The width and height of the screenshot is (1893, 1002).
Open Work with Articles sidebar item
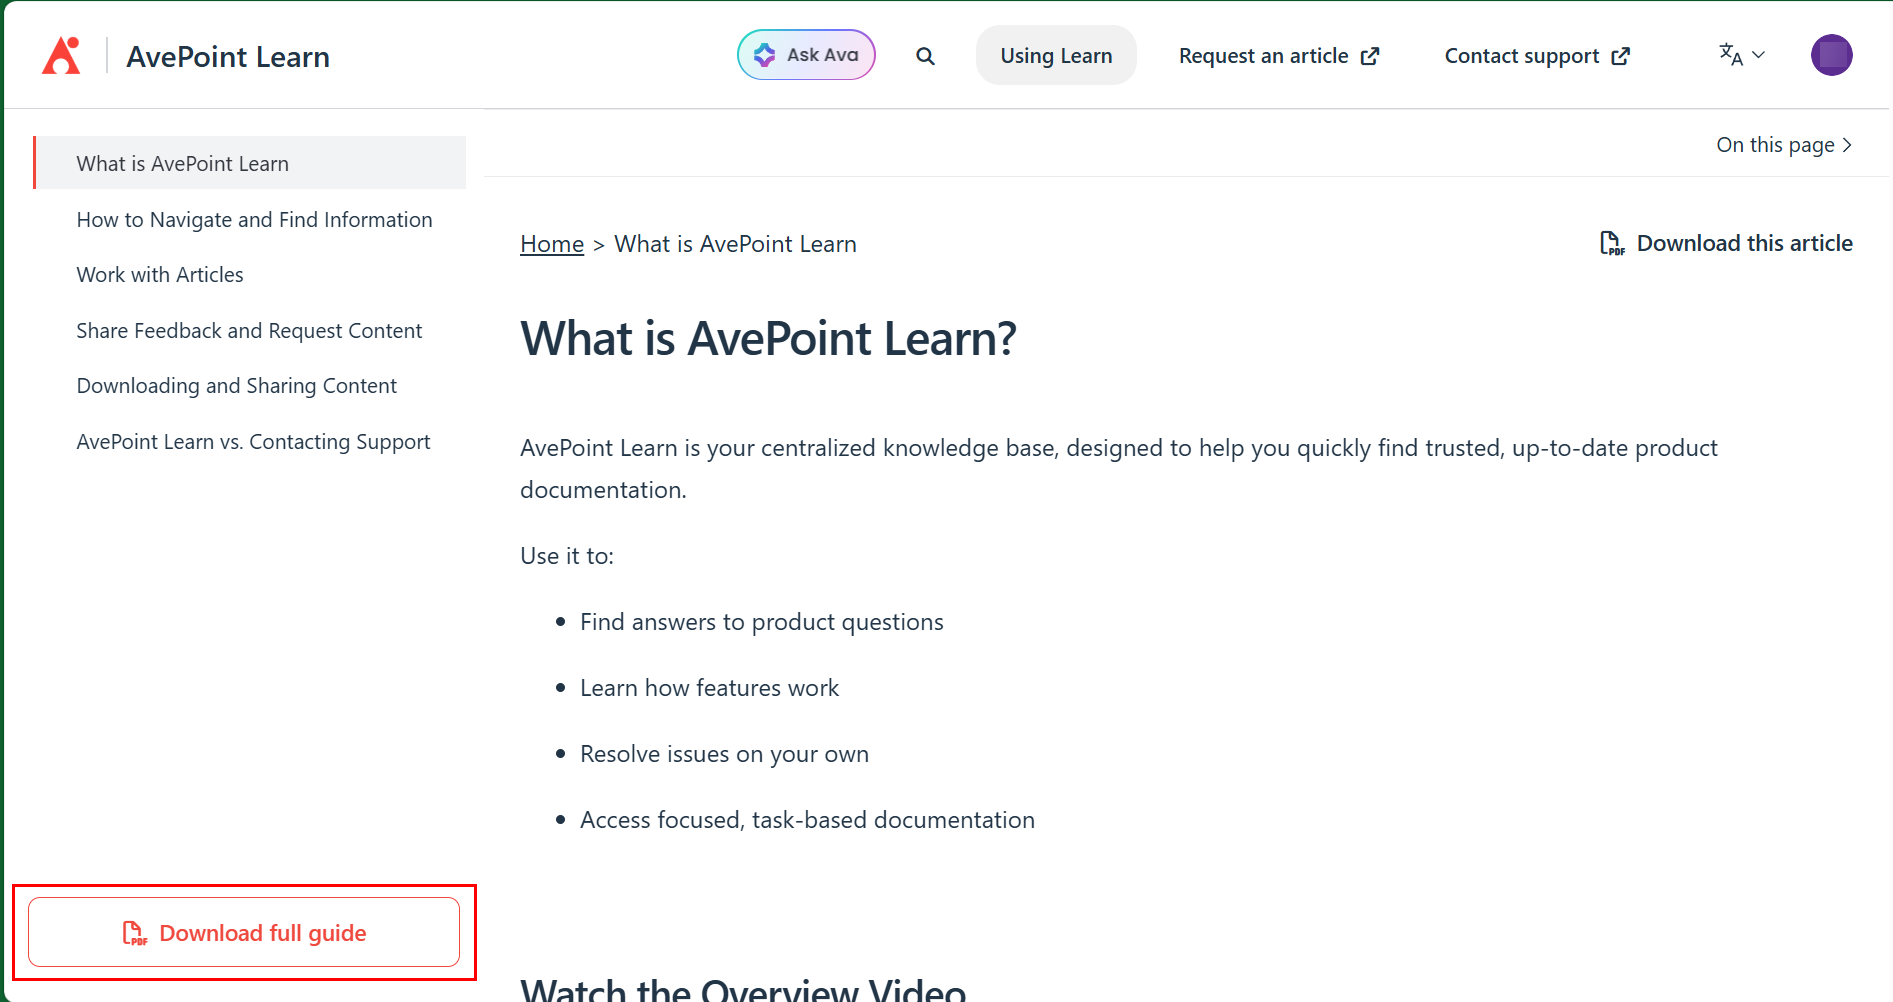pyautogui.click(x=160, y=275)
